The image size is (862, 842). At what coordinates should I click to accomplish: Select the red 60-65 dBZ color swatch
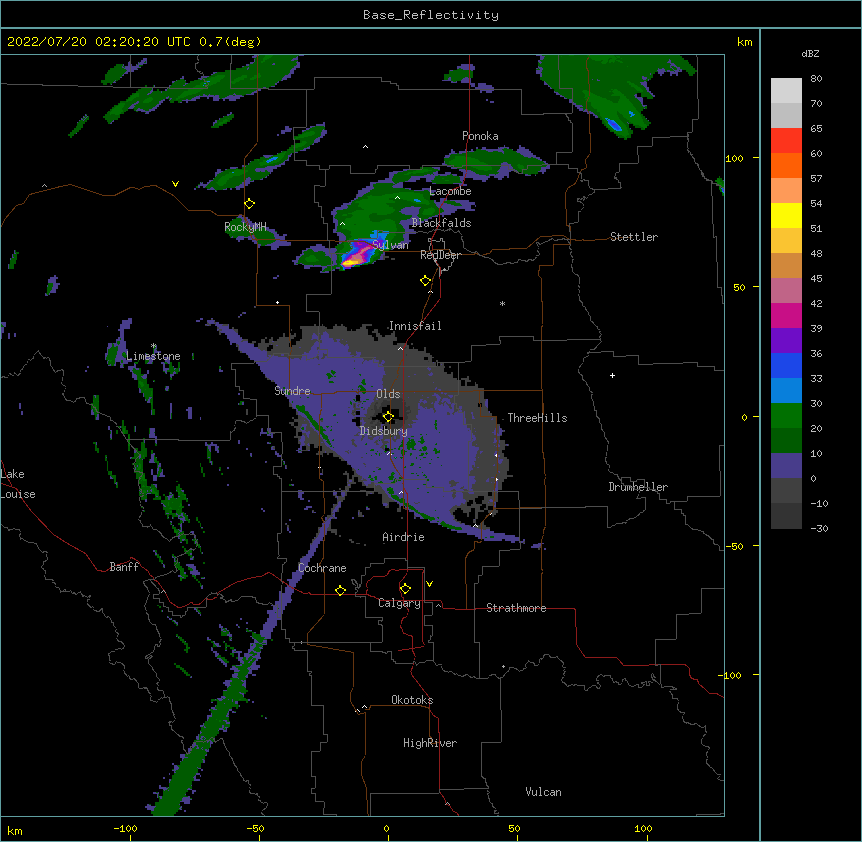786,141
